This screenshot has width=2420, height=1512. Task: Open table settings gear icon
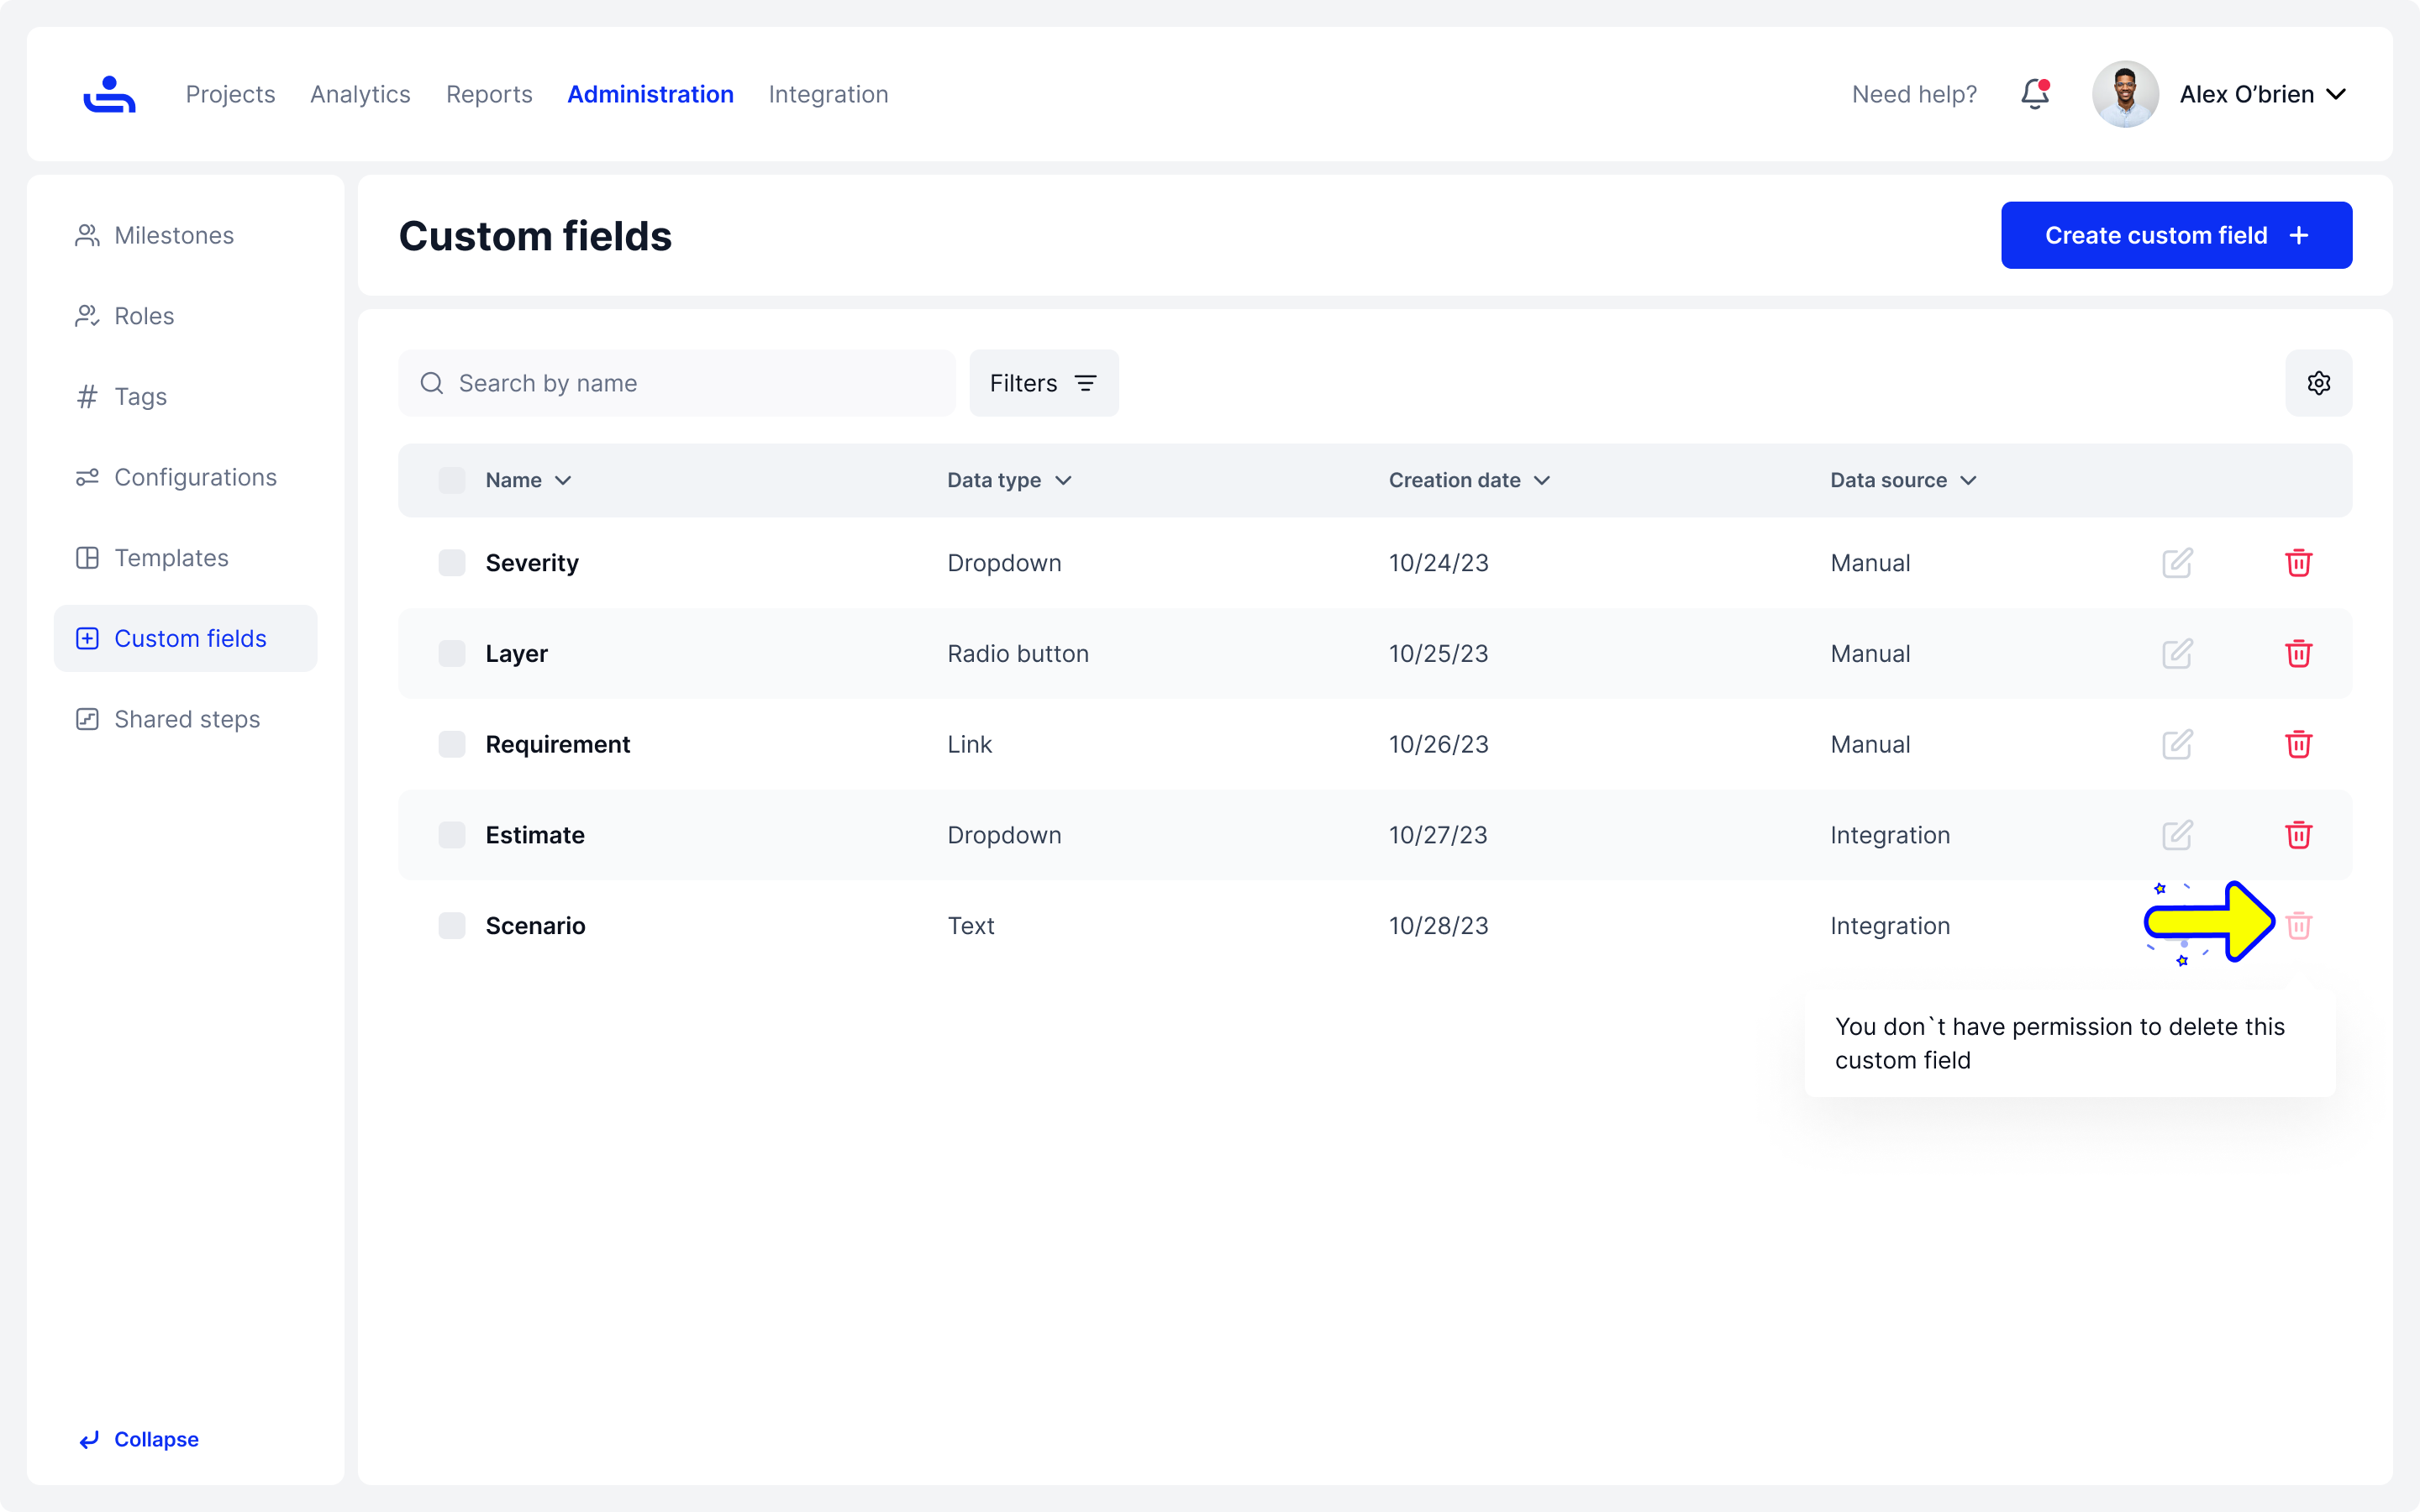pyautogui.click(x=2318, y=383)
